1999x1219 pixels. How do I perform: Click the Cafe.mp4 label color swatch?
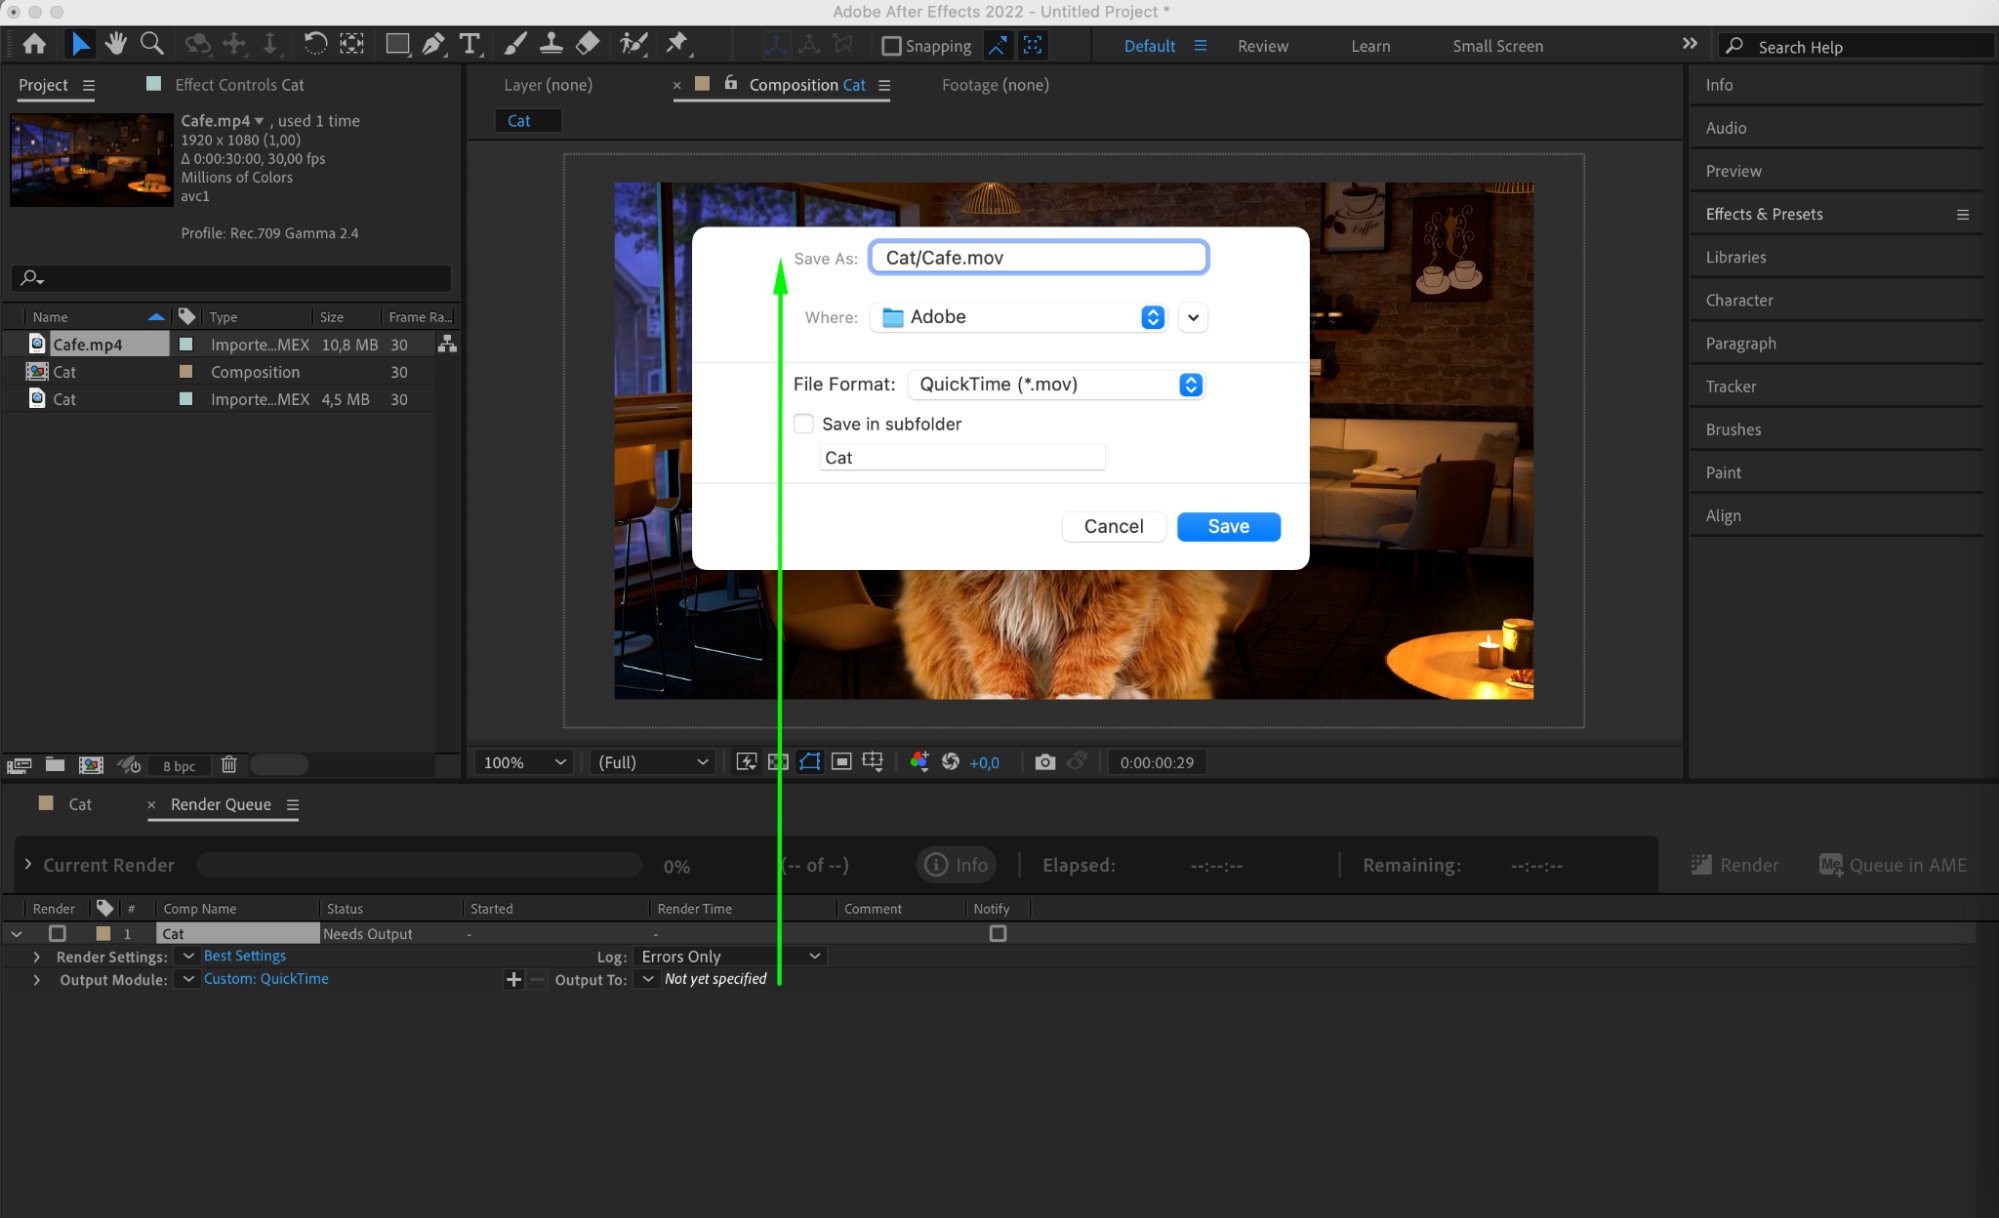click(186, 344)
